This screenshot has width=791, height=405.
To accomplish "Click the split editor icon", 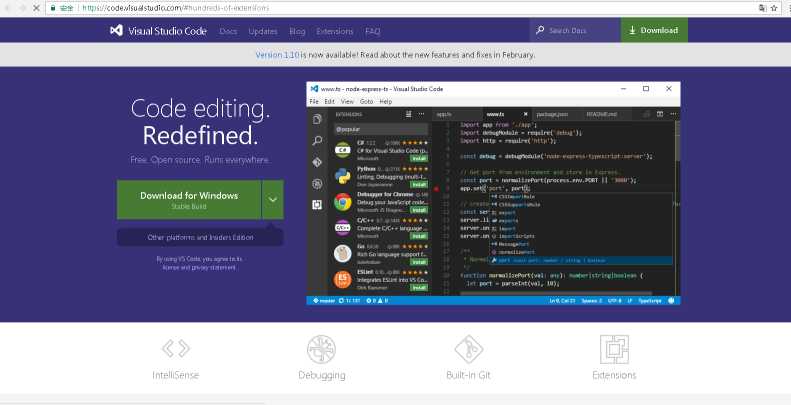I will [x=659, y=114].
